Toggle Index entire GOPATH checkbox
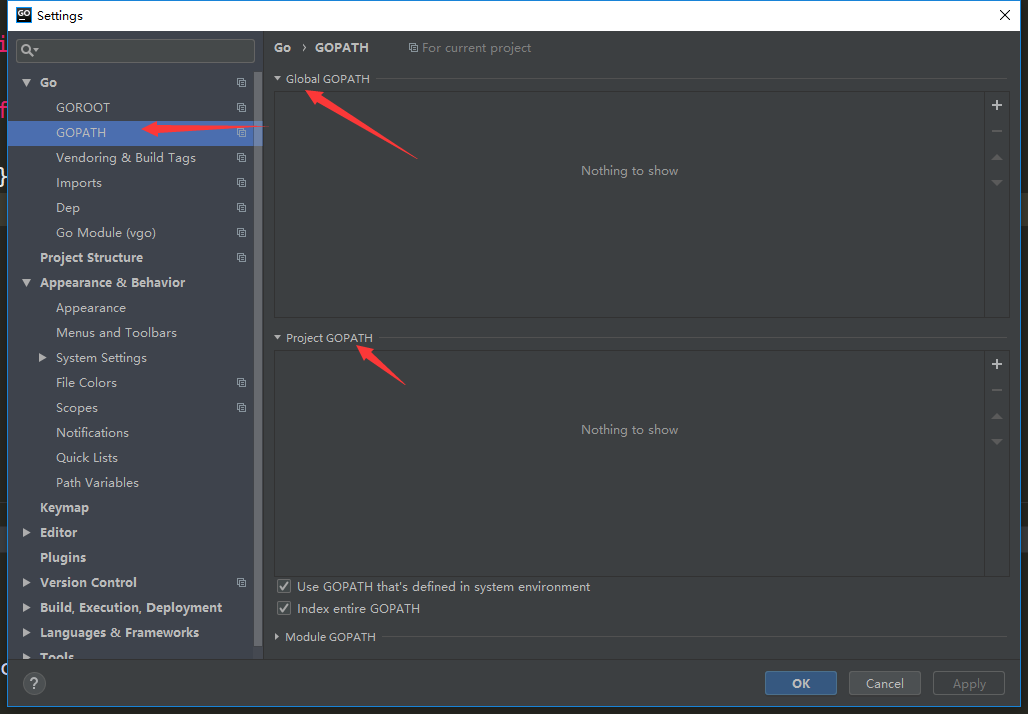This screenshot has height=714, width=1028. 284,608
